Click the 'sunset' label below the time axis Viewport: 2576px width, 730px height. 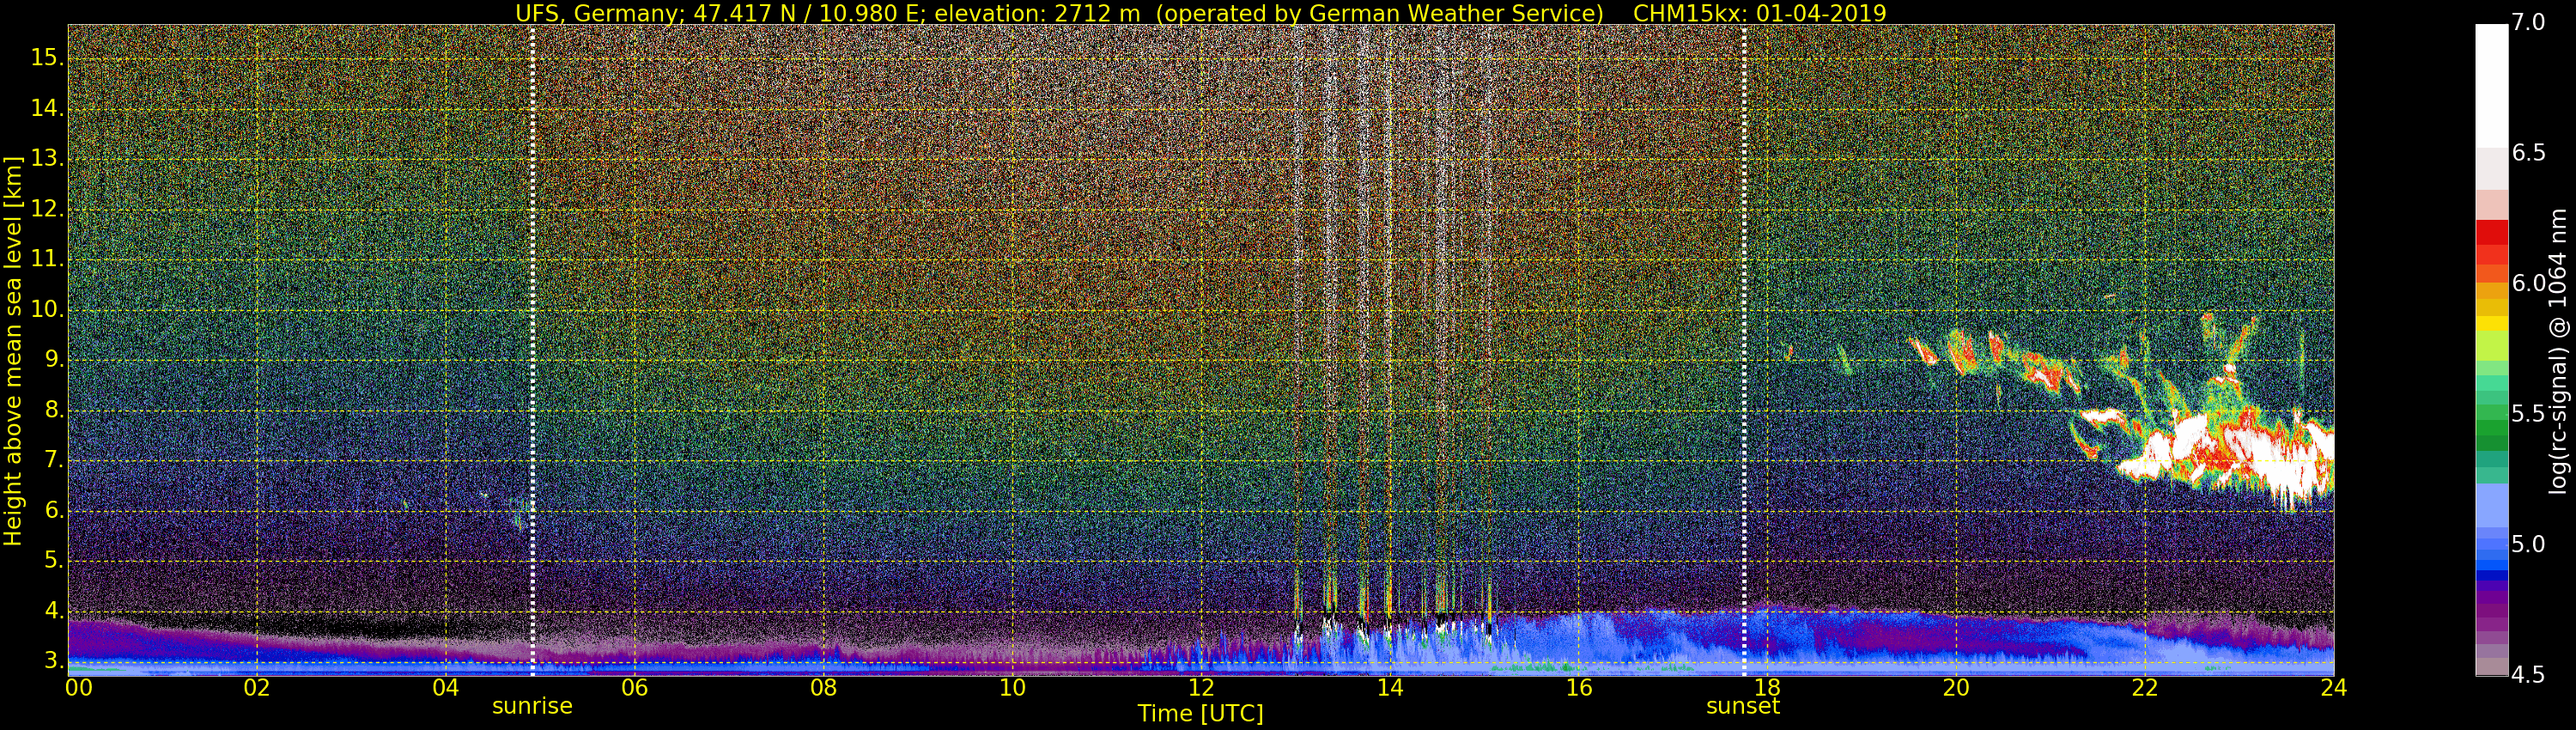click(x=1743, y=706)
